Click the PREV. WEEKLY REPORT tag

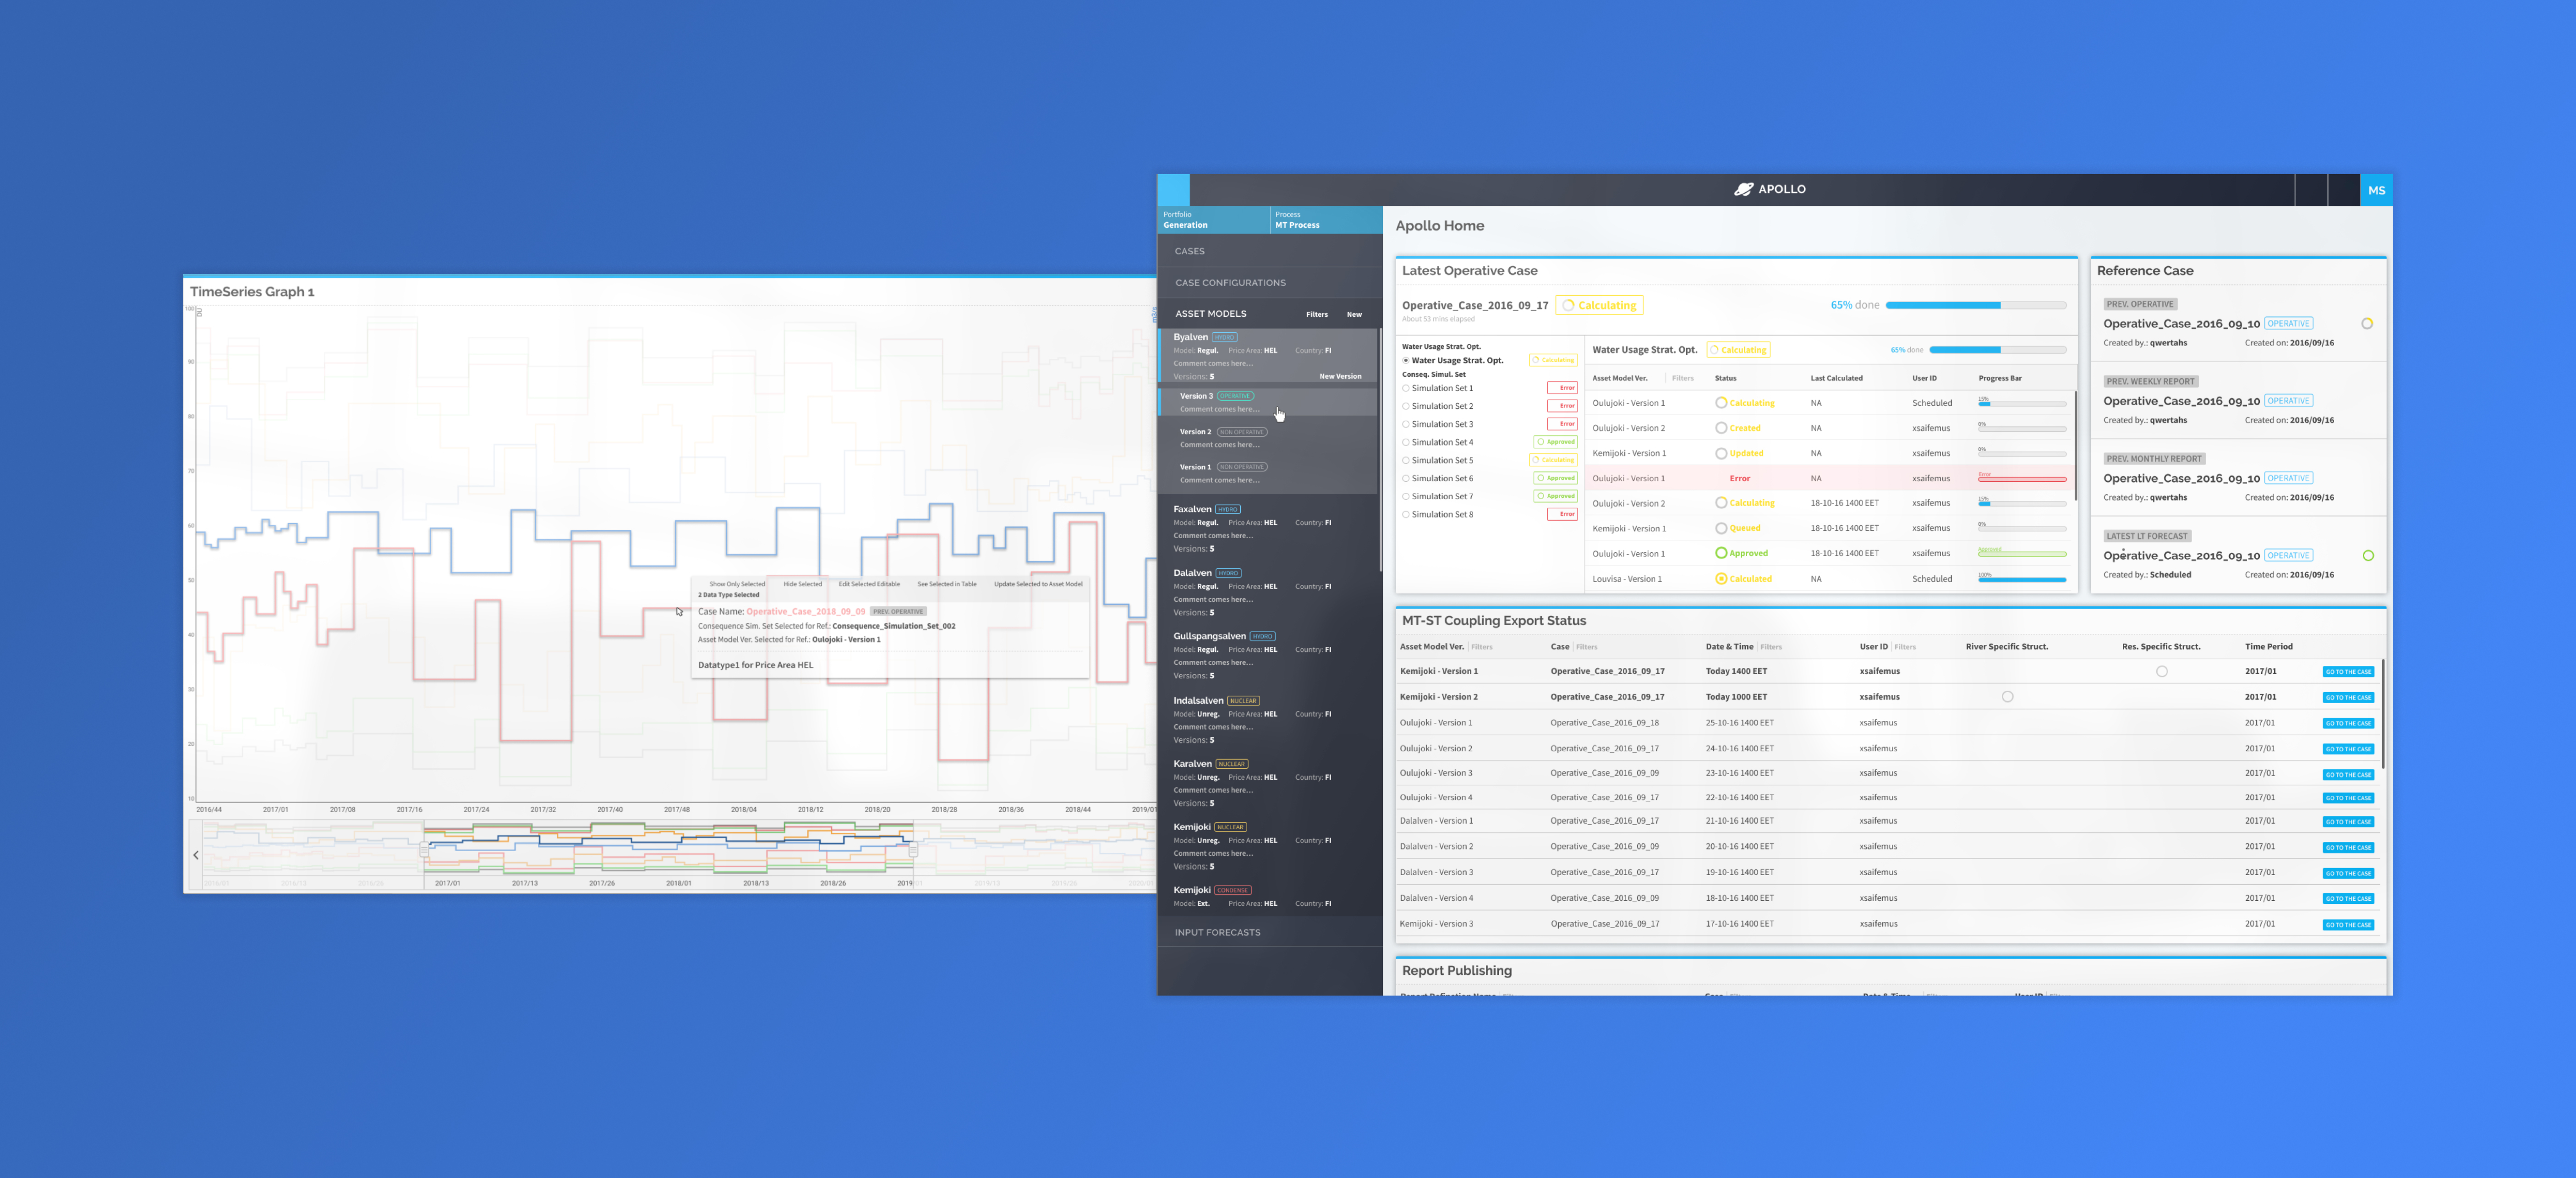tap(2150, 381)
